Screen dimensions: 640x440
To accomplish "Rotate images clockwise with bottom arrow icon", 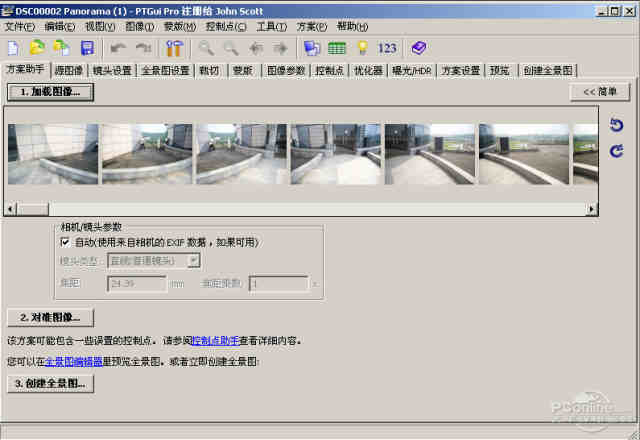I will [x=617, y=151].
